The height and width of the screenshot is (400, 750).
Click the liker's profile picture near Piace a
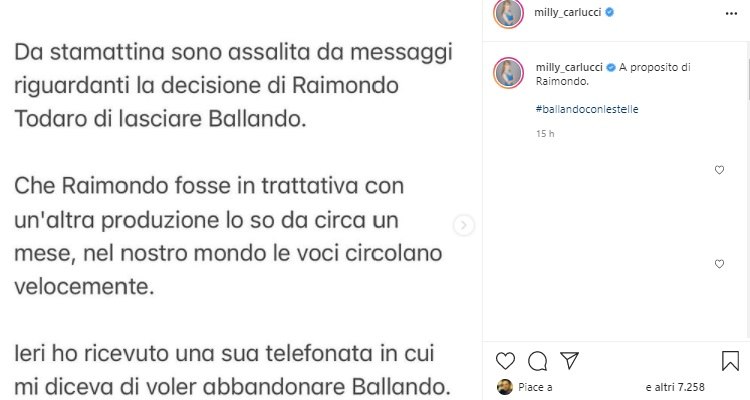tap(505, 387)
